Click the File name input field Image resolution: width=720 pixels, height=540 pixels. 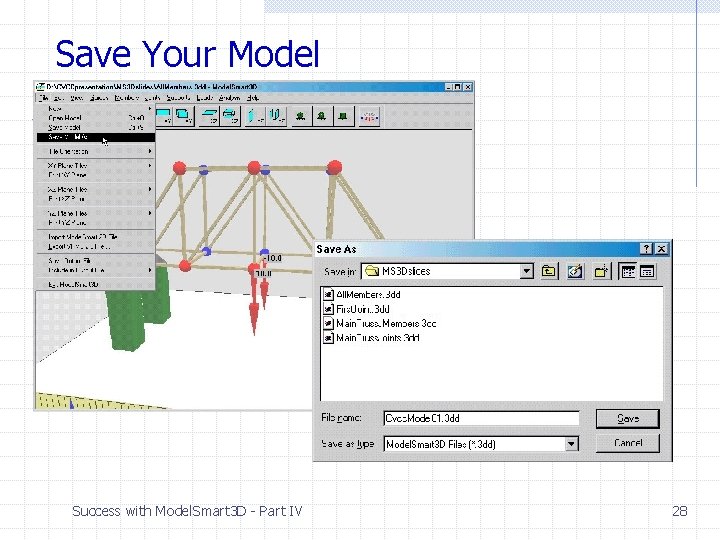[481, 418]
